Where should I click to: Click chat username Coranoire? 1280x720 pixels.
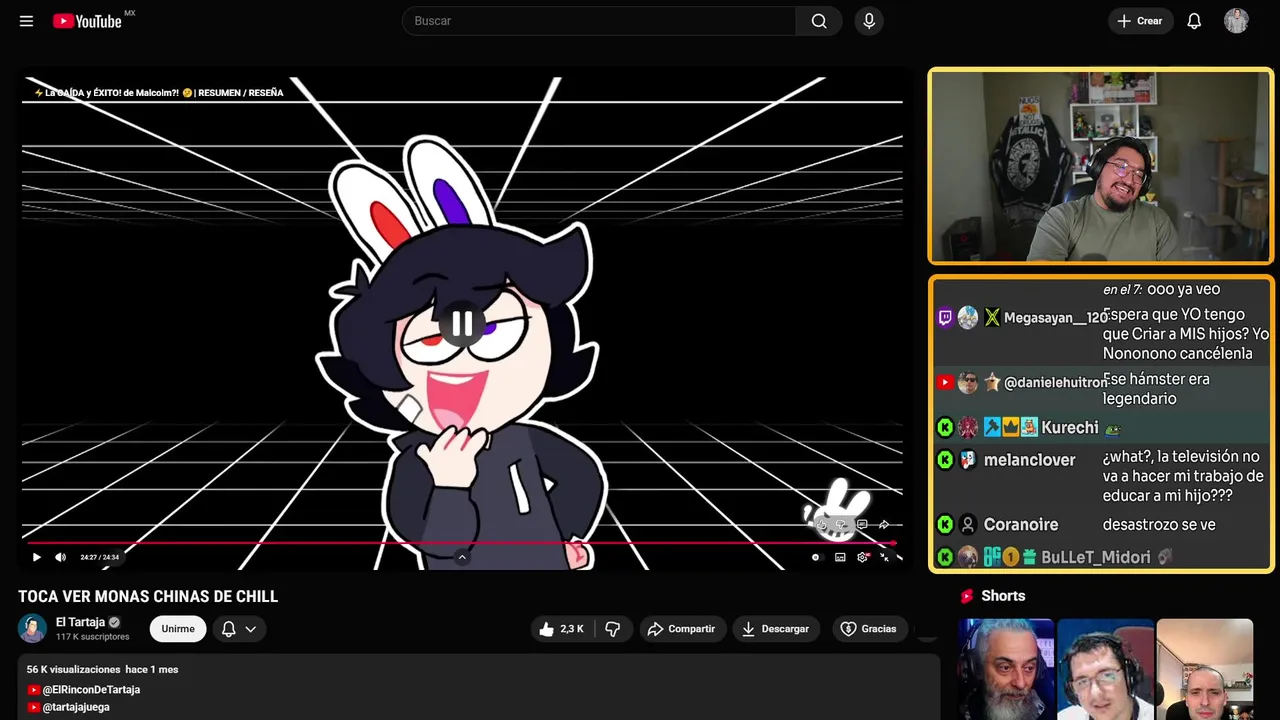(x=1021, y=524)
